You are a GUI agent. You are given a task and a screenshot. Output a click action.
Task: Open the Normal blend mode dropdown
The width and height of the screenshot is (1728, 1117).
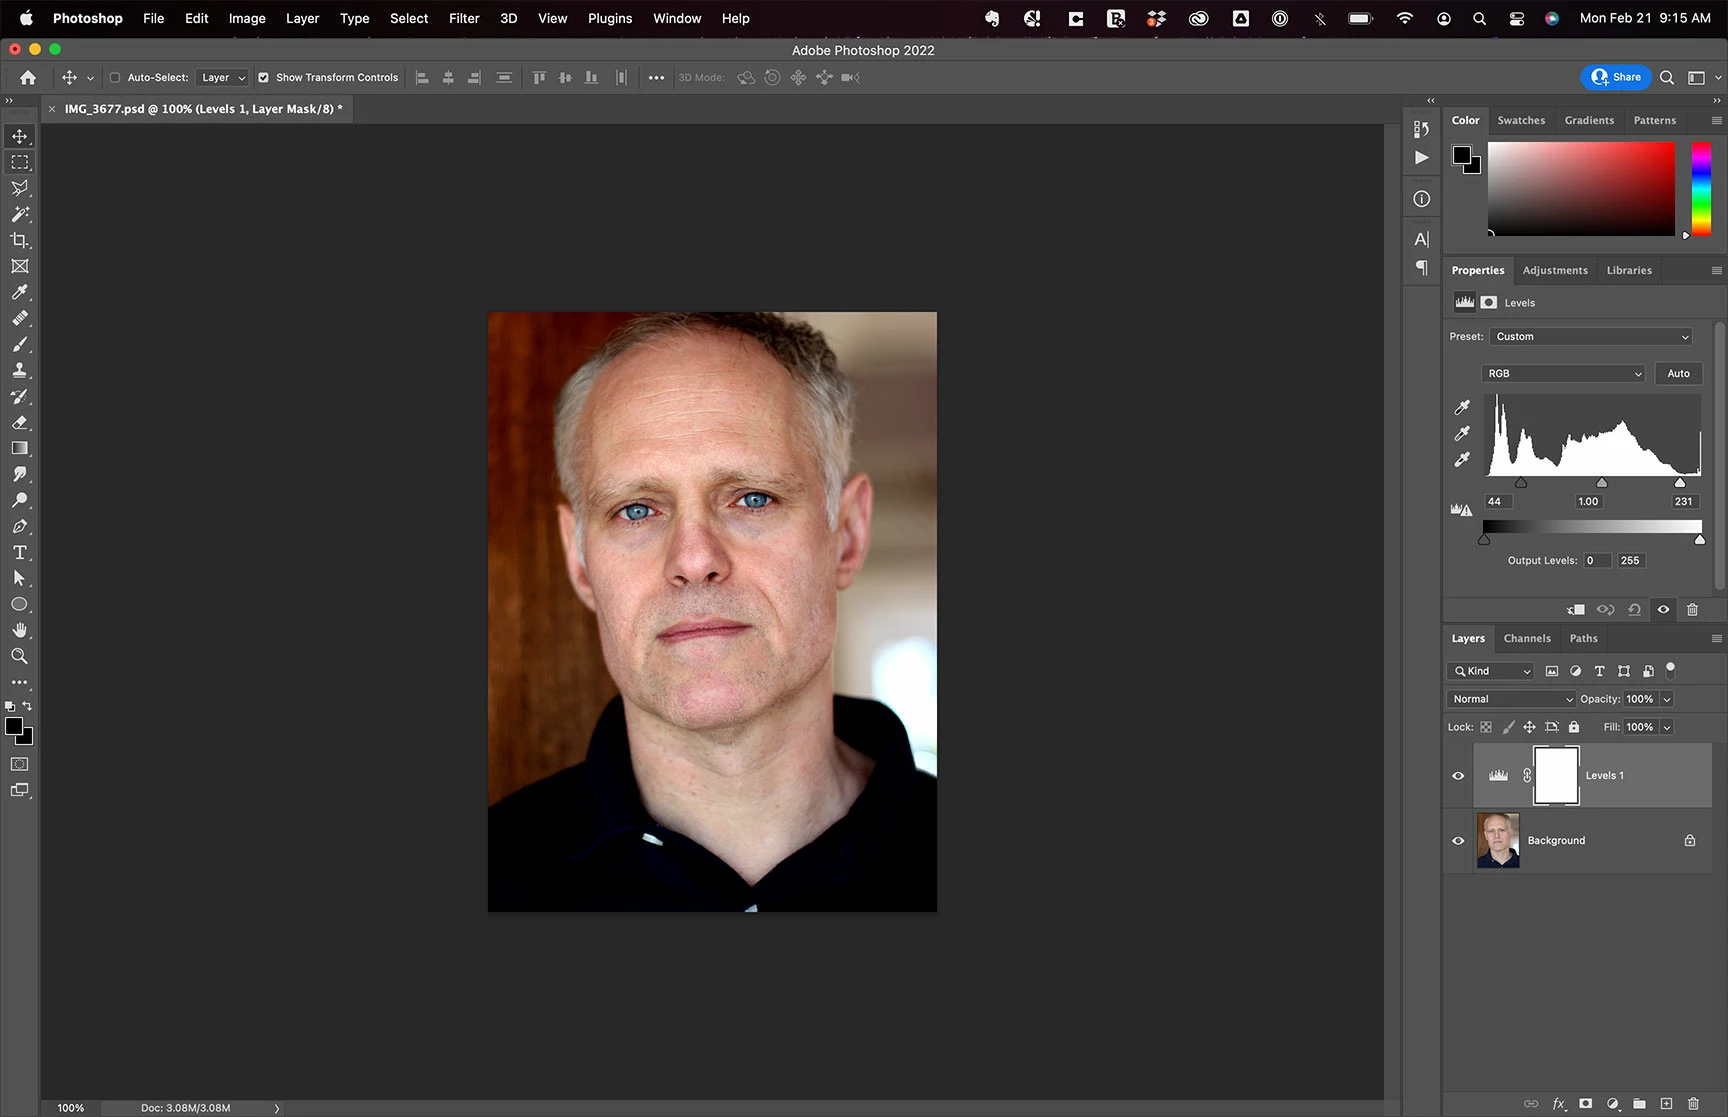(1511, 699)
